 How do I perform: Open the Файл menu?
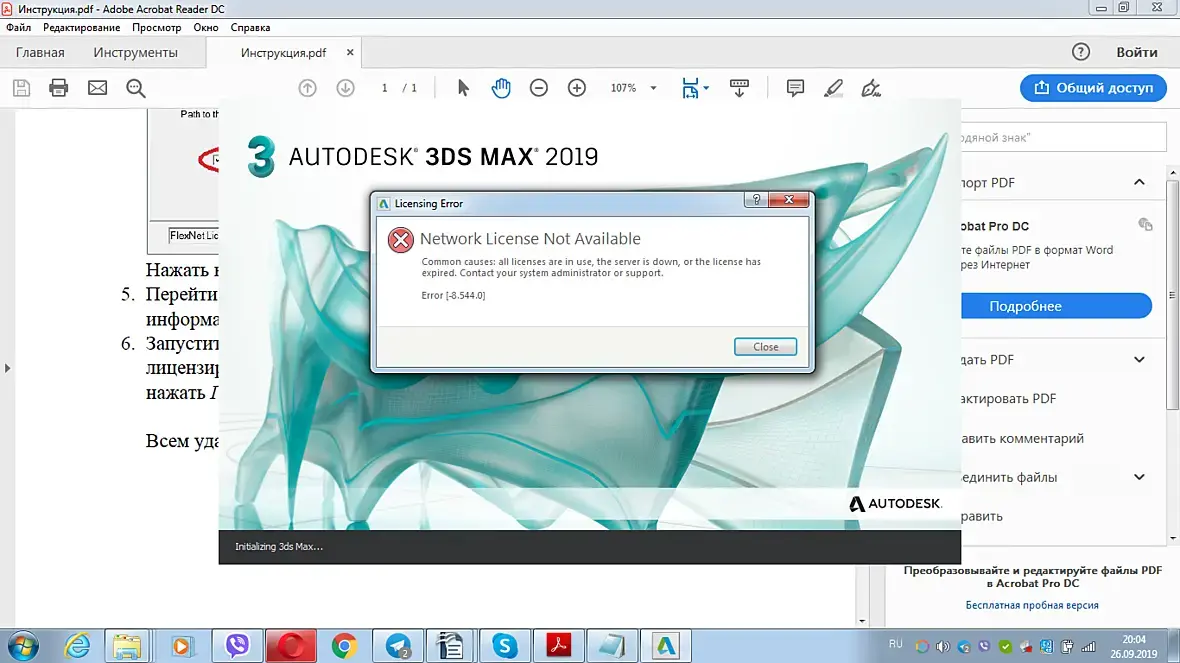(x=19, y=27)
